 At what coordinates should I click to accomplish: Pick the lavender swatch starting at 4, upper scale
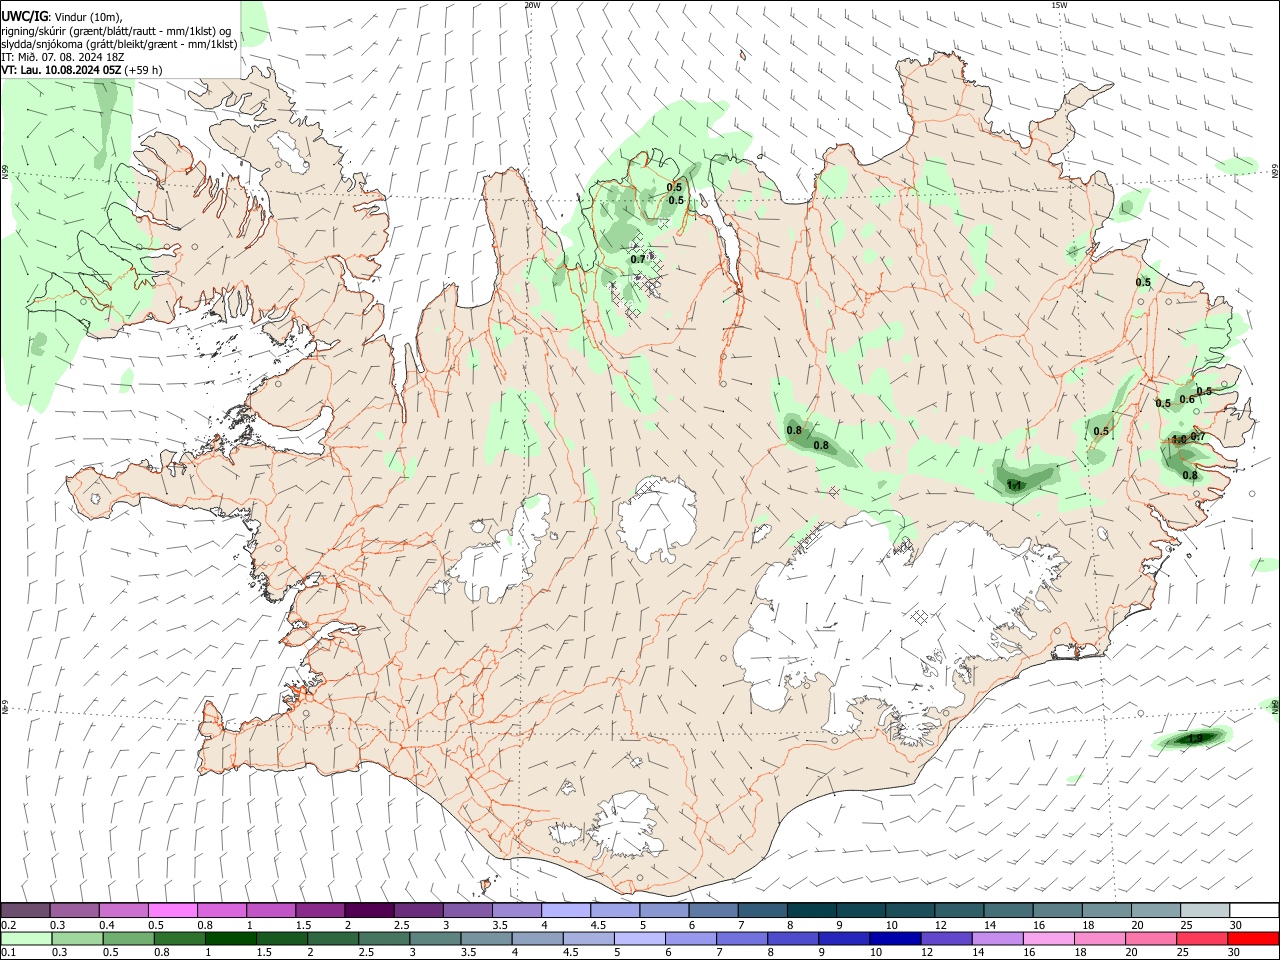[566, 910]
